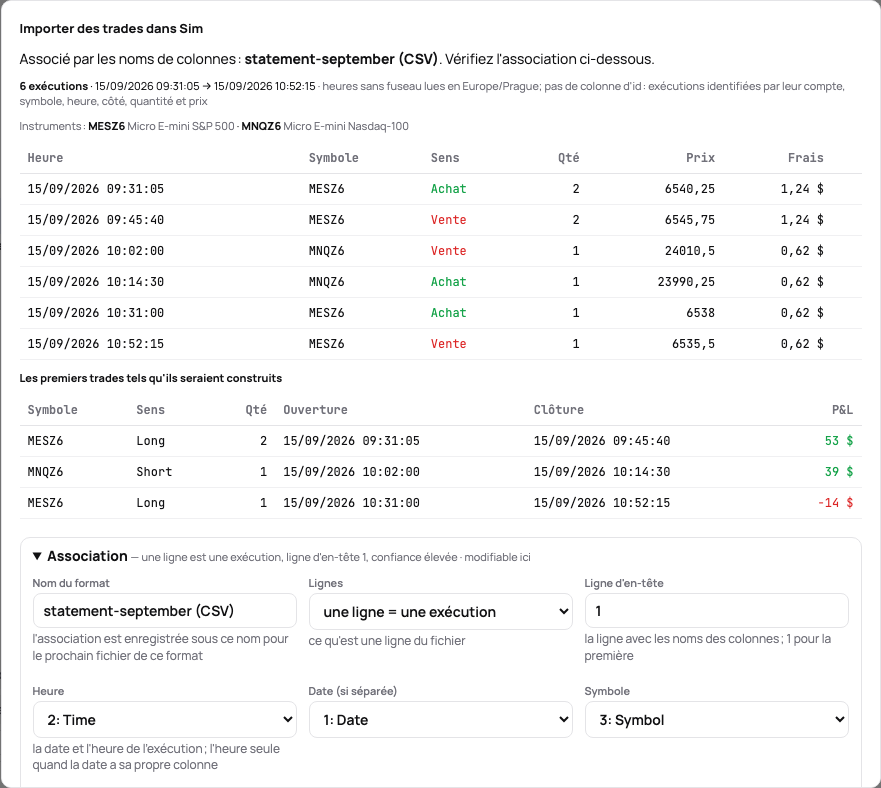Click the Prix column header
The height and width of the screenshot is (788, 881).
700,158
